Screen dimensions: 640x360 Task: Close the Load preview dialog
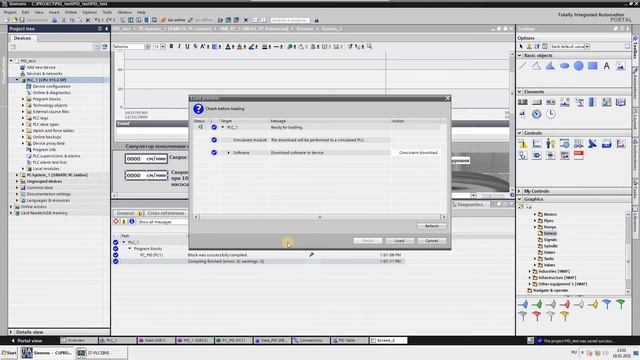[447, 98]
